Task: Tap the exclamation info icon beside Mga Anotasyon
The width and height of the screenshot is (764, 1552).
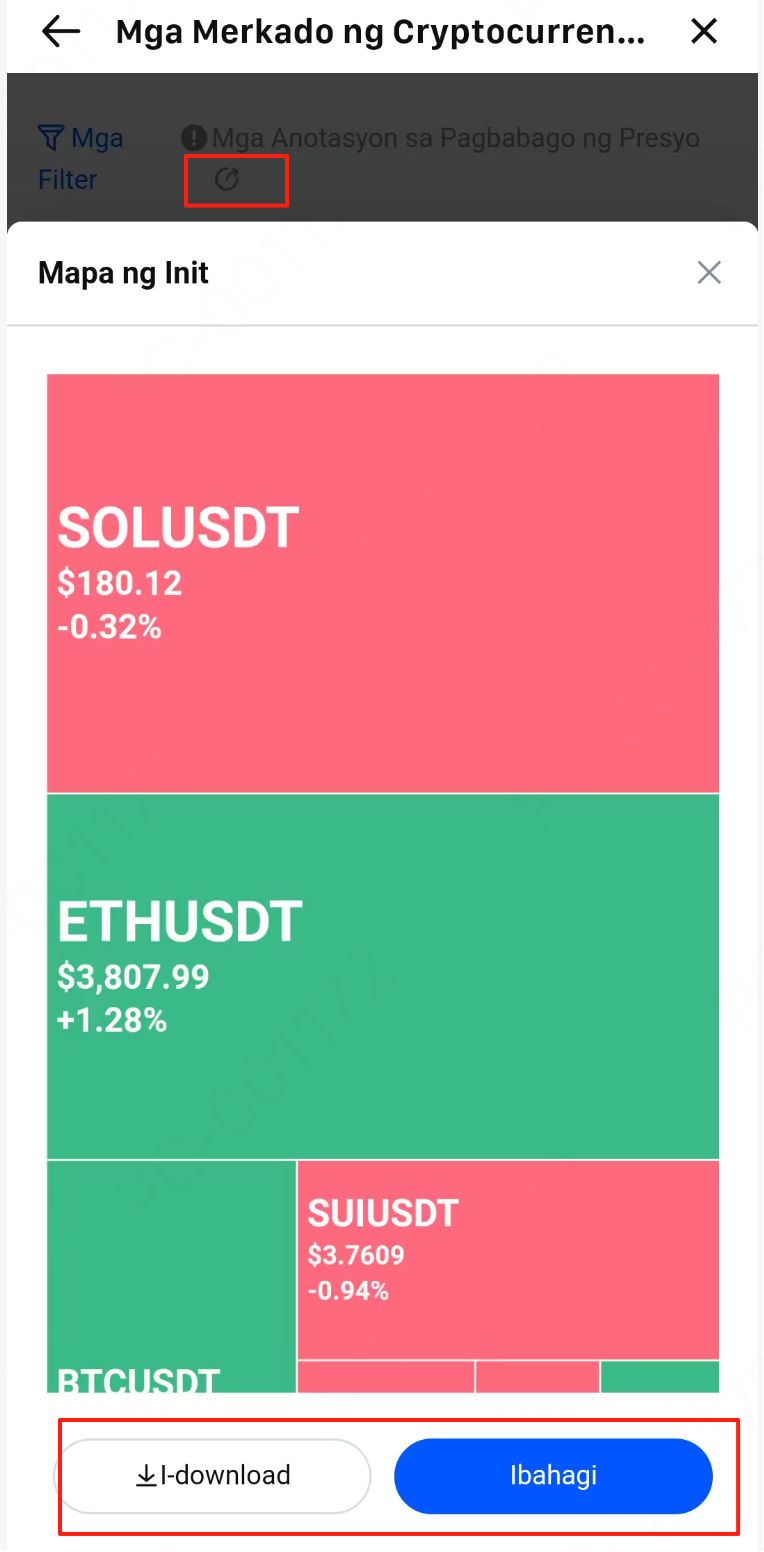Action: pos(194,137)
